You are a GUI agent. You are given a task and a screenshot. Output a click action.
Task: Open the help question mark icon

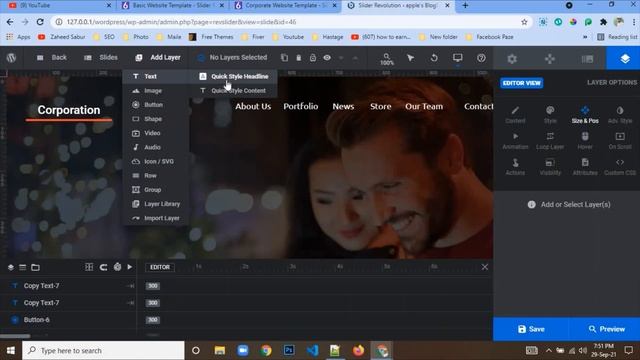tap(481, 58)
